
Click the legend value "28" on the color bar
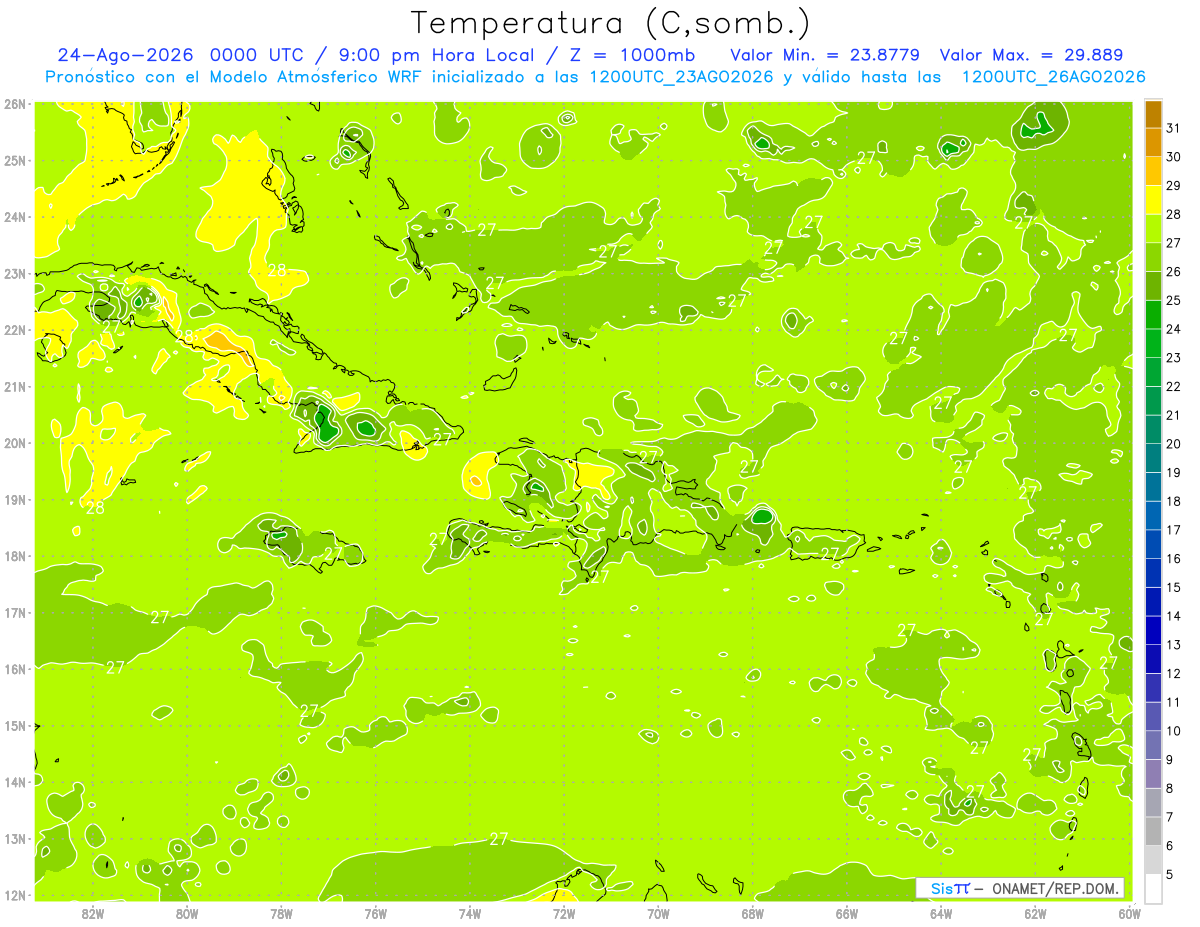coord(1173,214)
